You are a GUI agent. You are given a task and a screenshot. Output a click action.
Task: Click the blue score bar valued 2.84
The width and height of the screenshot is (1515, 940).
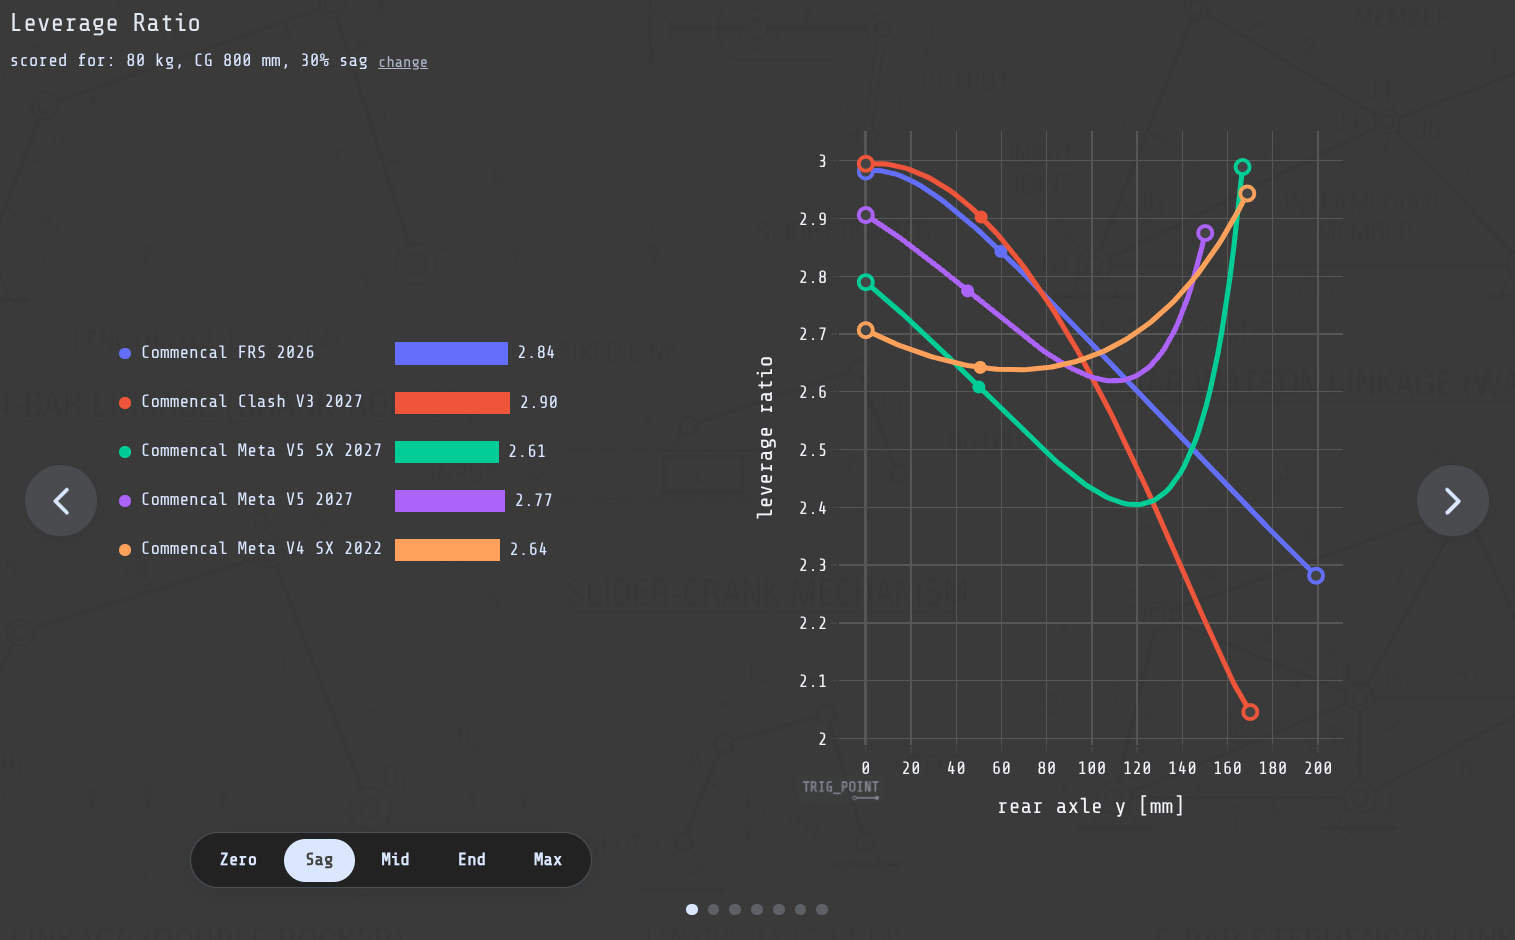[451, 353]
